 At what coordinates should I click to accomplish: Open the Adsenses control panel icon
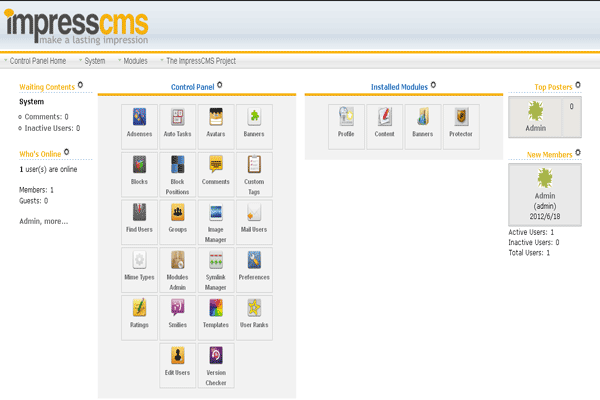tap(139, 127)
